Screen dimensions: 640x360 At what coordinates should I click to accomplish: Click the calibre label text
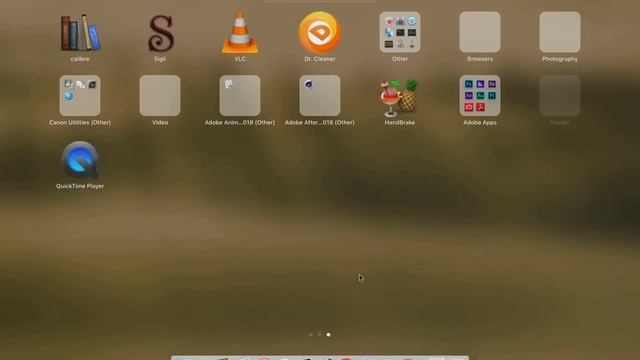click(x=80, y=59)
